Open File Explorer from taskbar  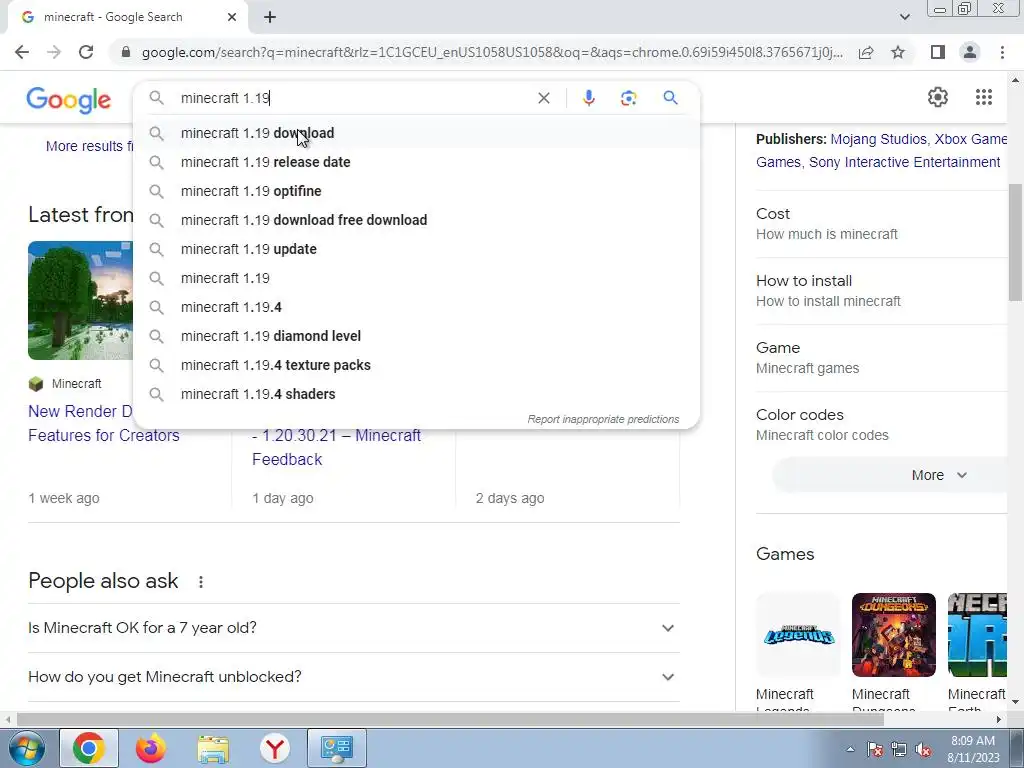pyautogui.click(x=213, y=748)
